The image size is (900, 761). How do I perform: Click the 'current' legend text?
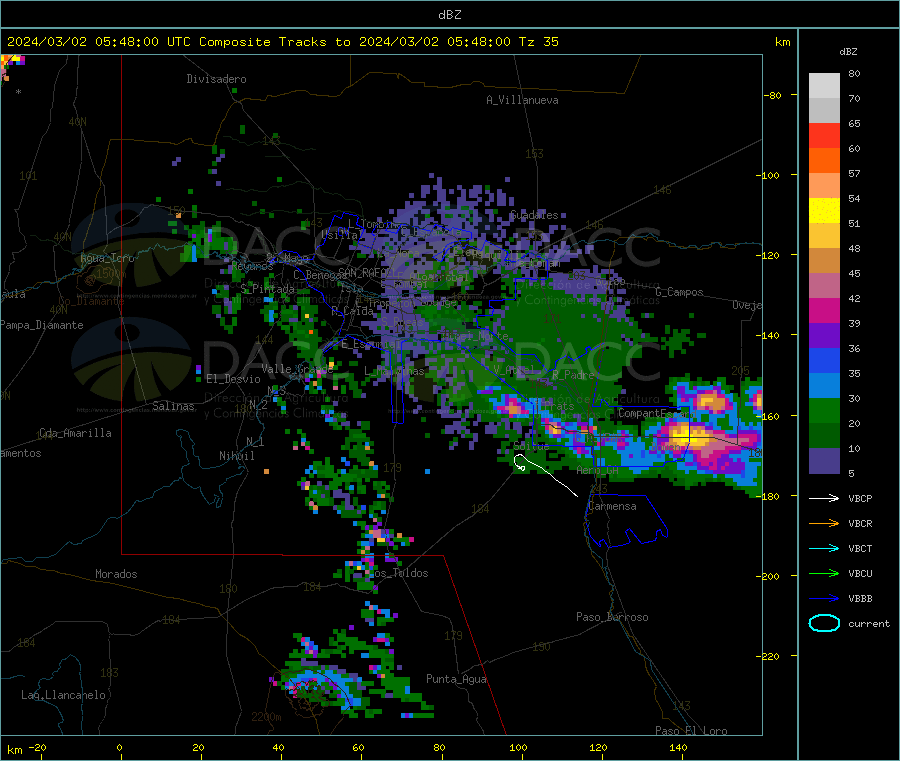point(869,623)
